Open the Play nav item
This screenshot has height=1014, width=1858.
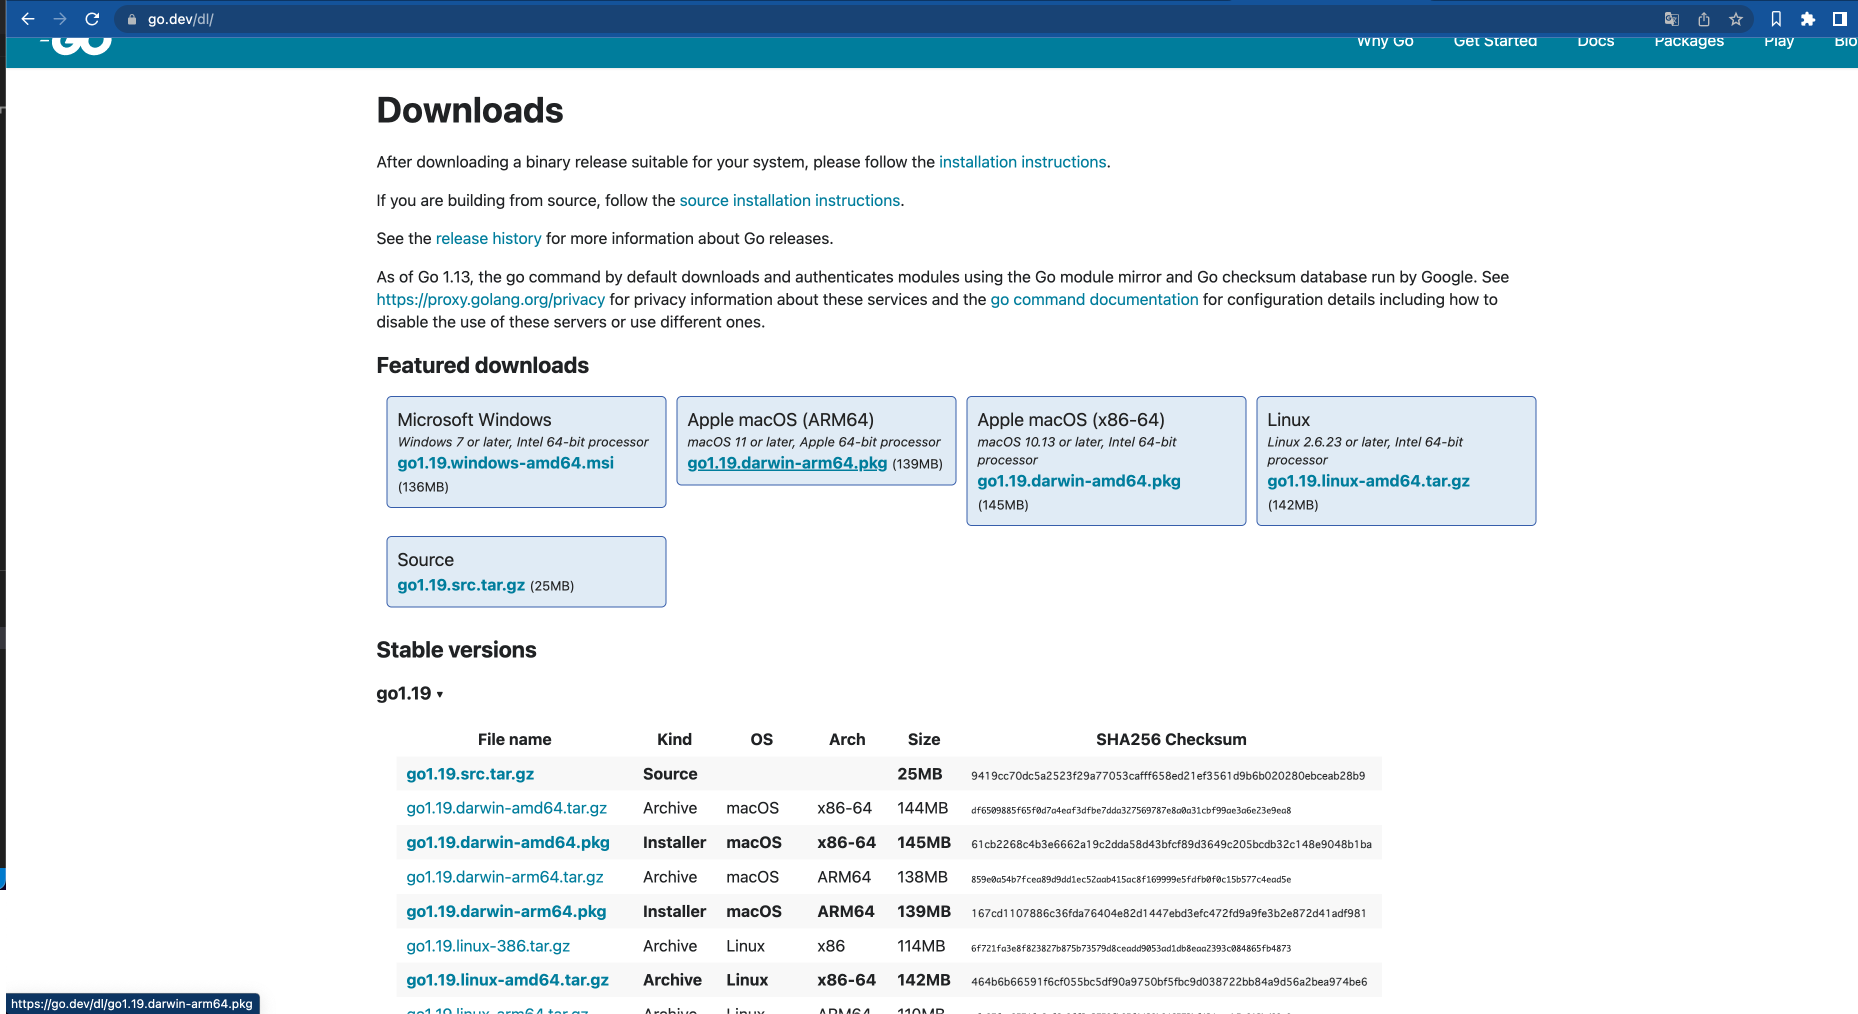(x=1779, y=42)
